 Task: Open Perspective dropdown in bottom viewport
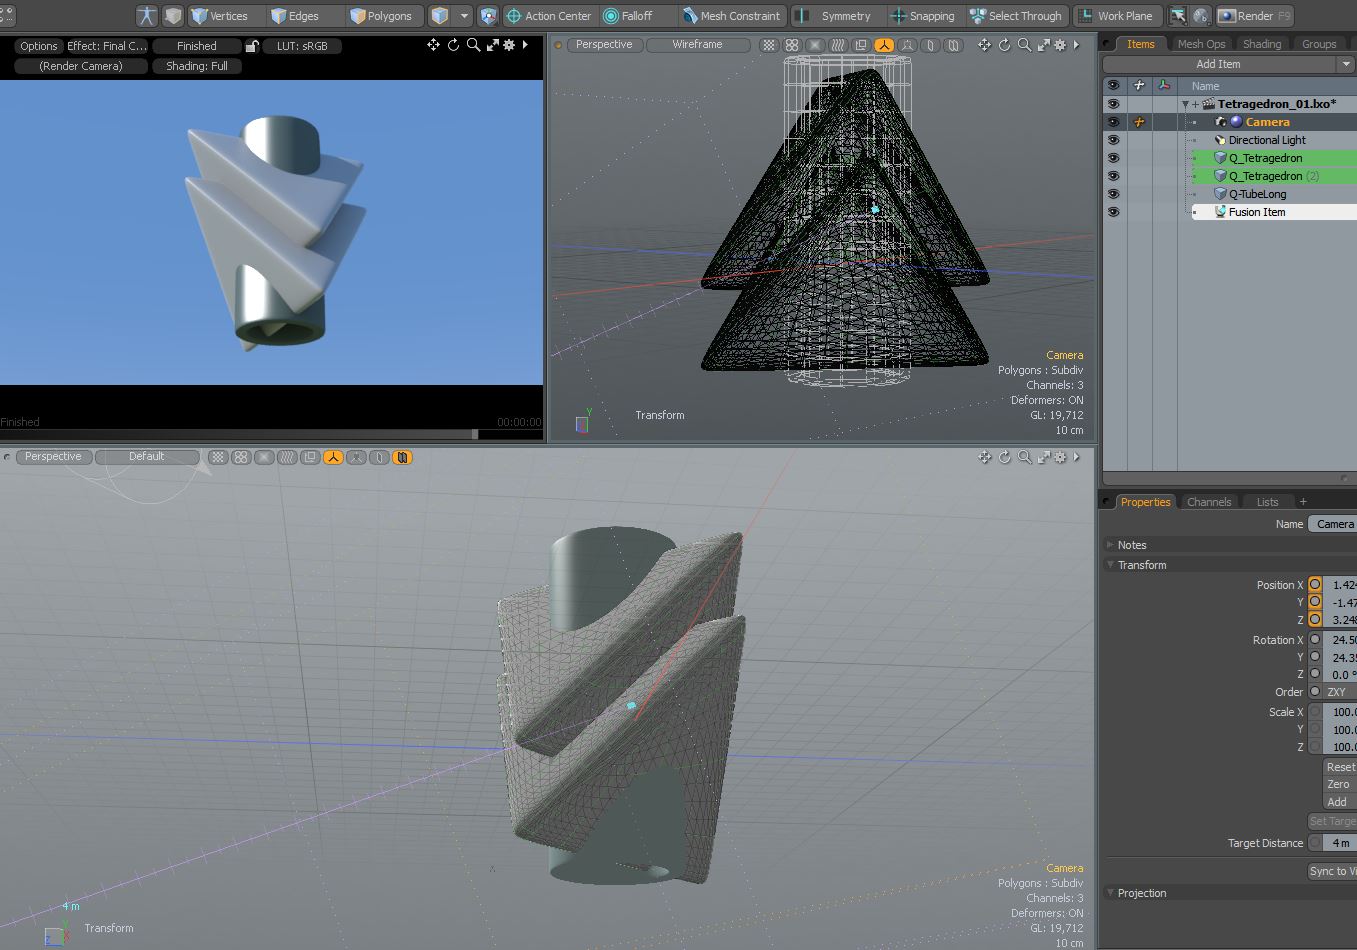[x=53, y=457]
